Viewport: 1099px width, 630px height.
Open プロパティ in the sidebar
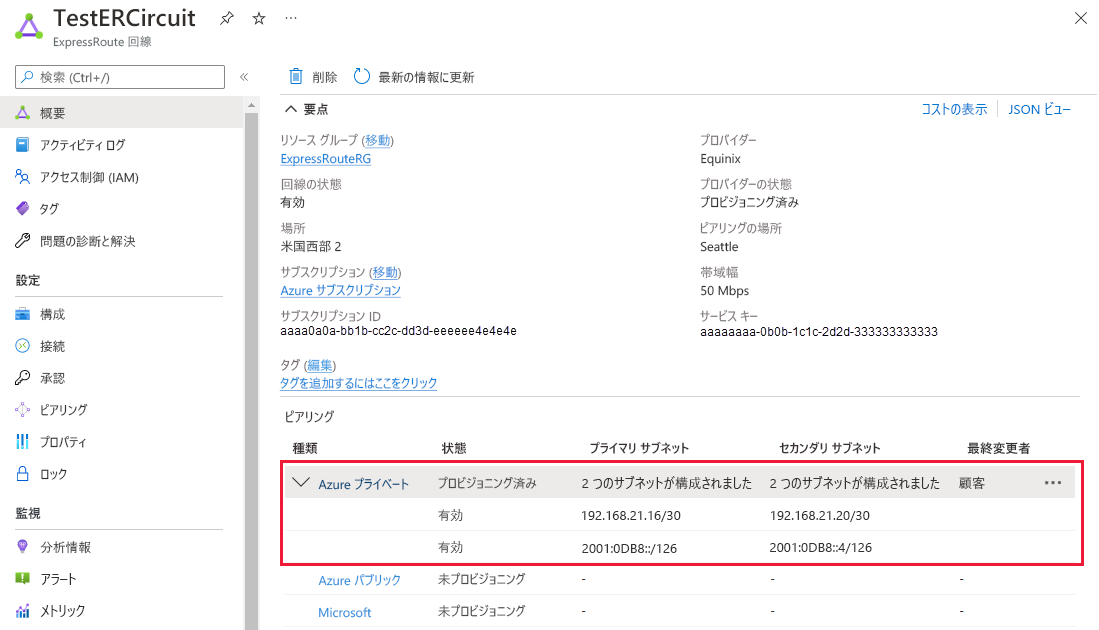click(63, 442)
